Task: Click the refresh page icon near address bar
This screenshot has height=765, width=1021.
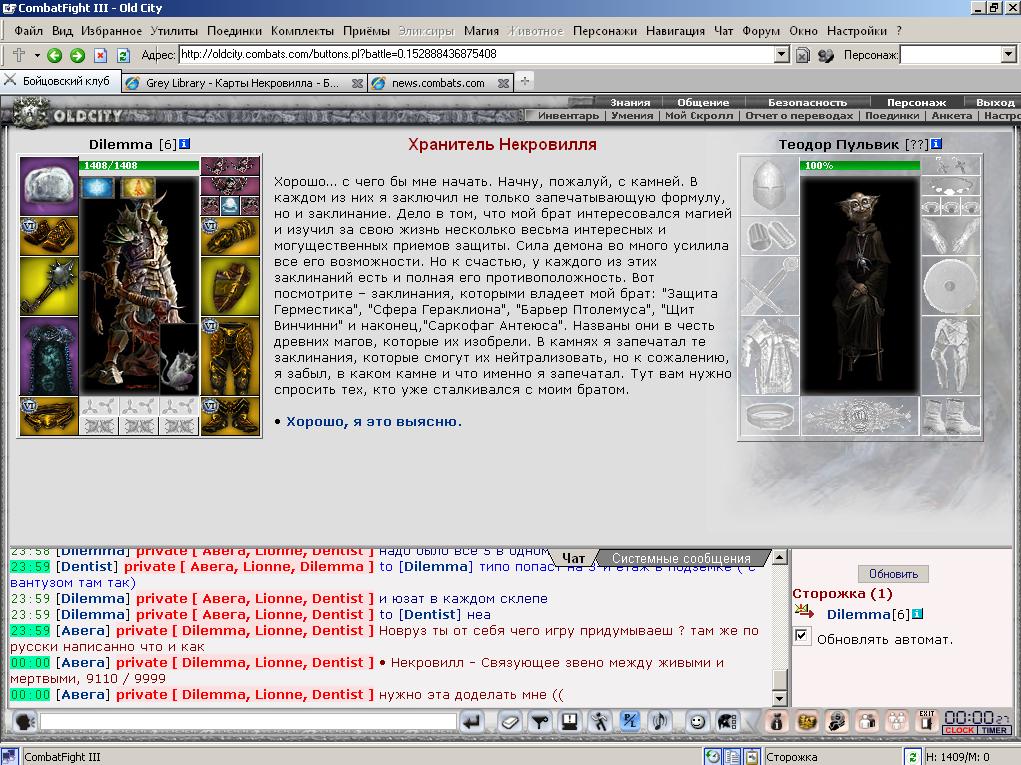Action: [x=123, y=55]
